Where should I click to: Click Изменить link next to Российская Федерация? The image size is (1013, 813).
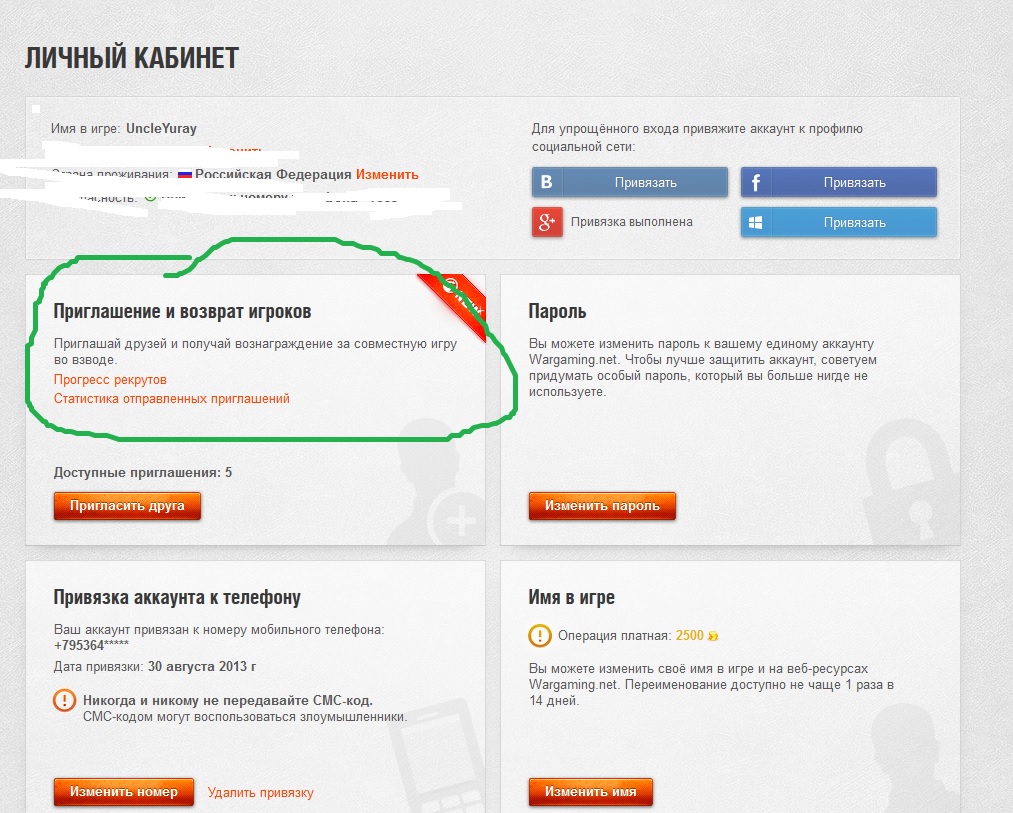387,174
